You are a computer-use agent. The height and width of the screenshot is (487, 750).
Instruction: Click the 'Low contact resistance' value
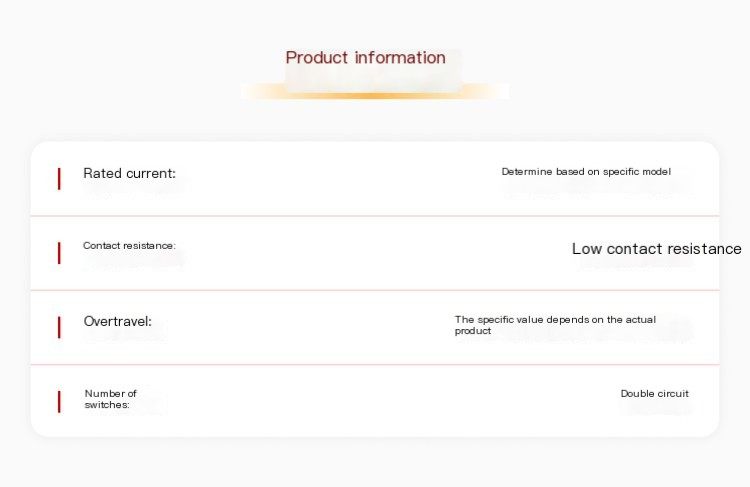[657, 249]
